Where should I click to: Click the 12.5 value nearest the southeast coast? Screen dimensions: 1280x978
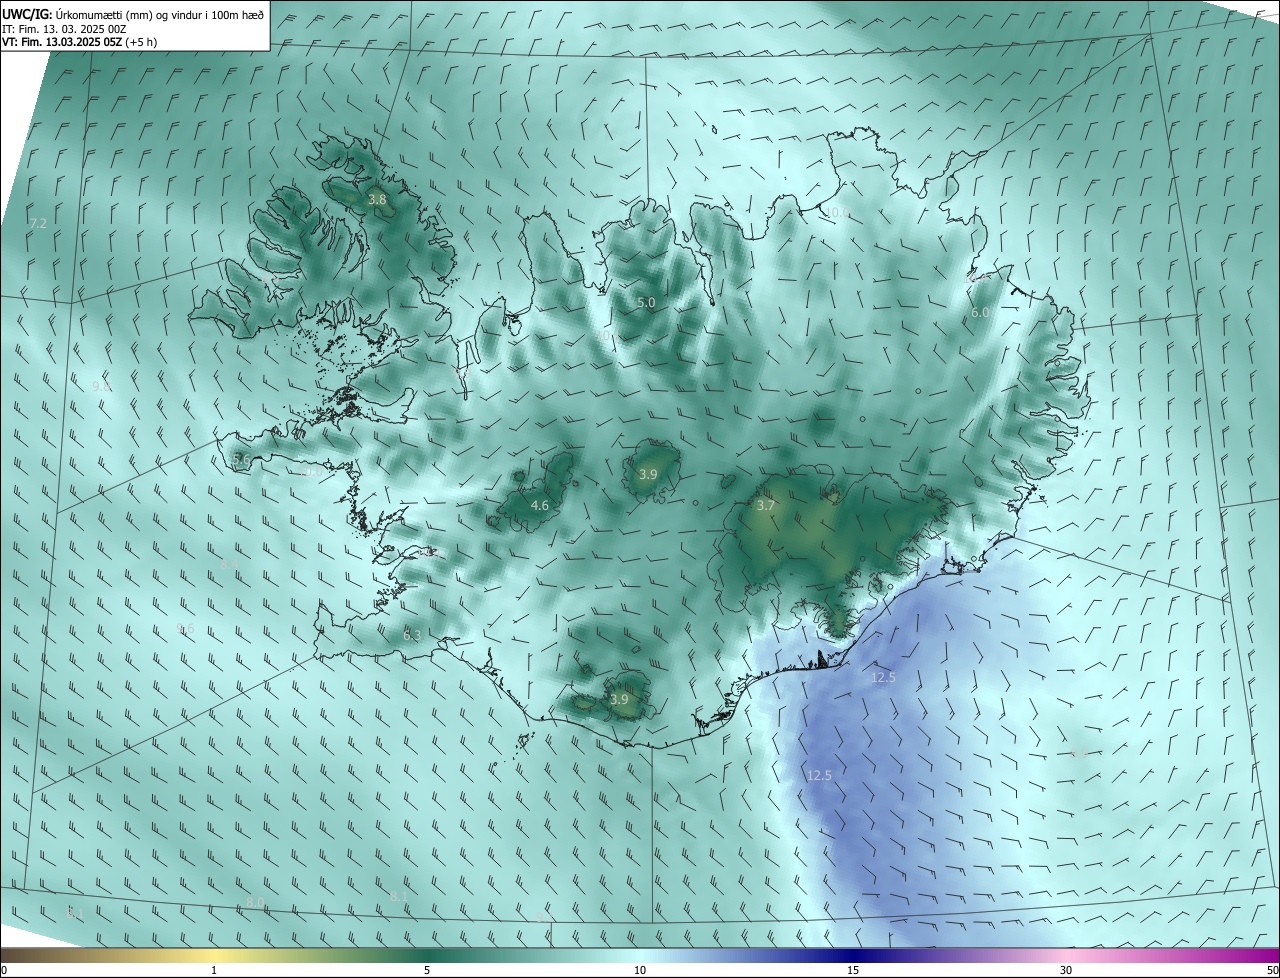[883, 678]
